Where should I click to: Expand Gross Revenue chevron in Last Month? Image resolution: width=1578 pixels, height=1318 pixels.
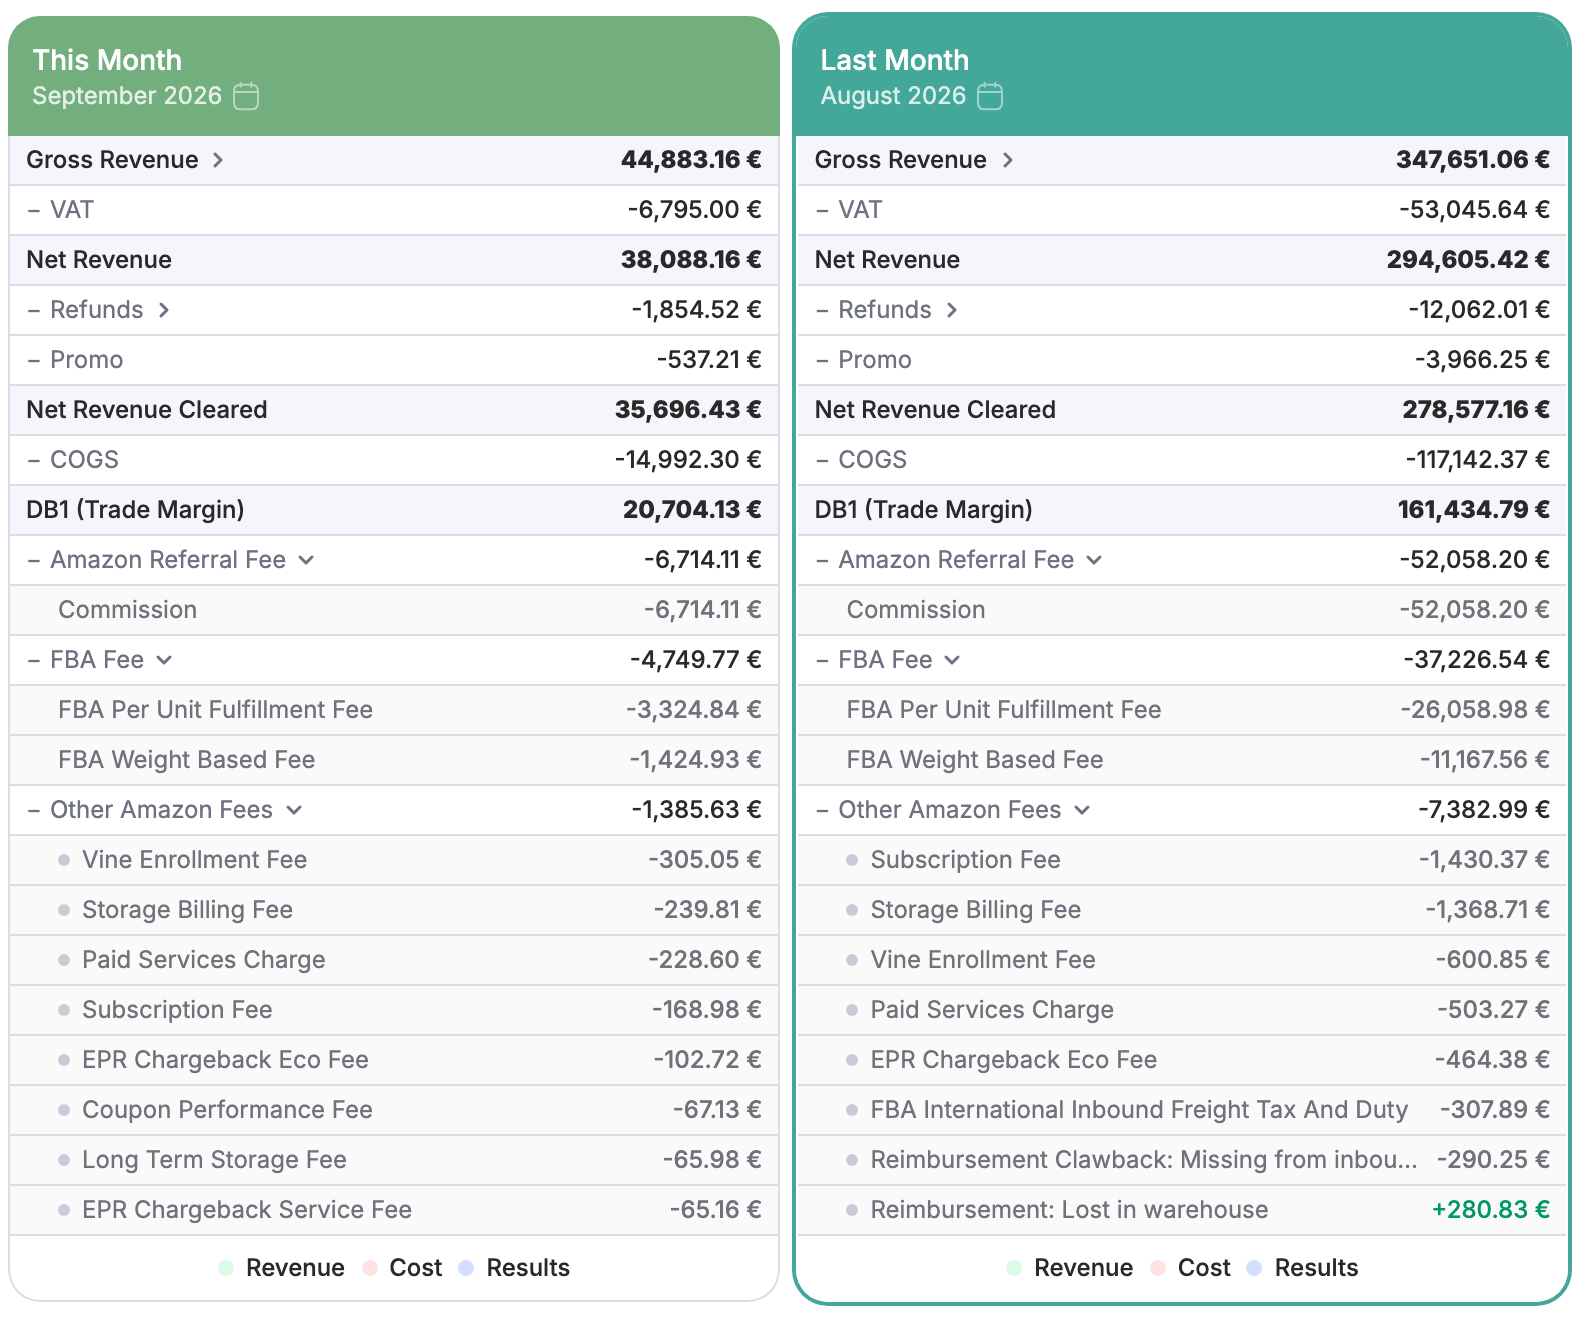pos(1007,160)
